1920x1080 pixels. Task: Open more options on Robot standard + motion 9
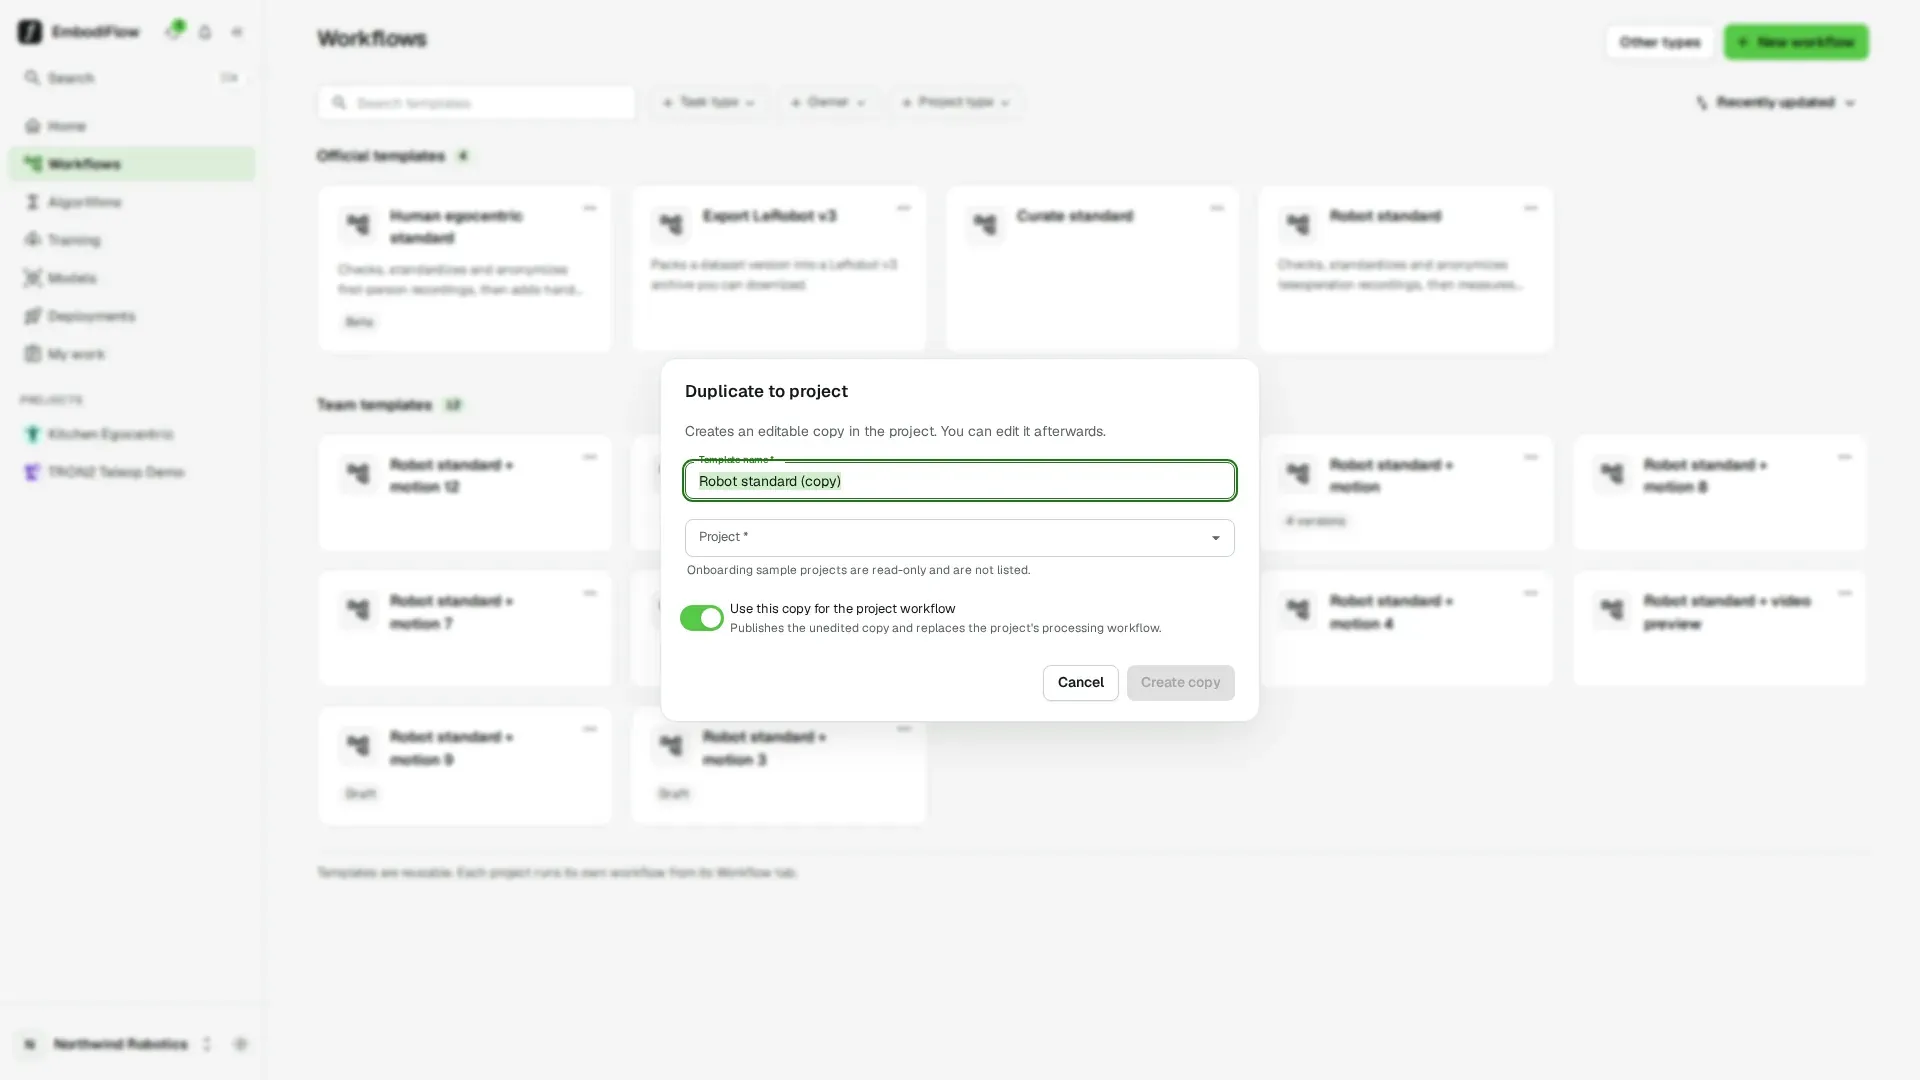point(589,729)
